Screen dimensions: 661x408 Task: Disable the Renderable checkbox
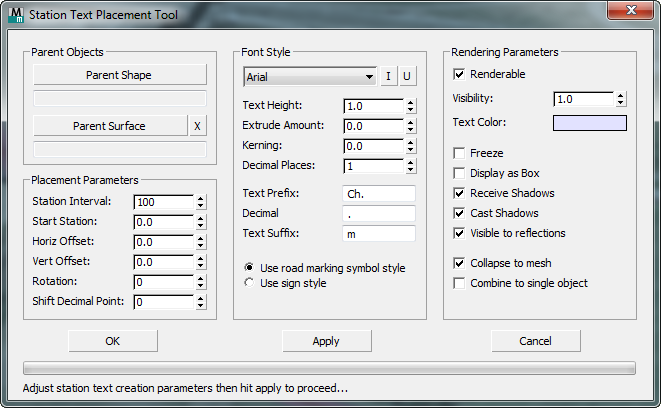pyautogui.click(x=459, y=74)
